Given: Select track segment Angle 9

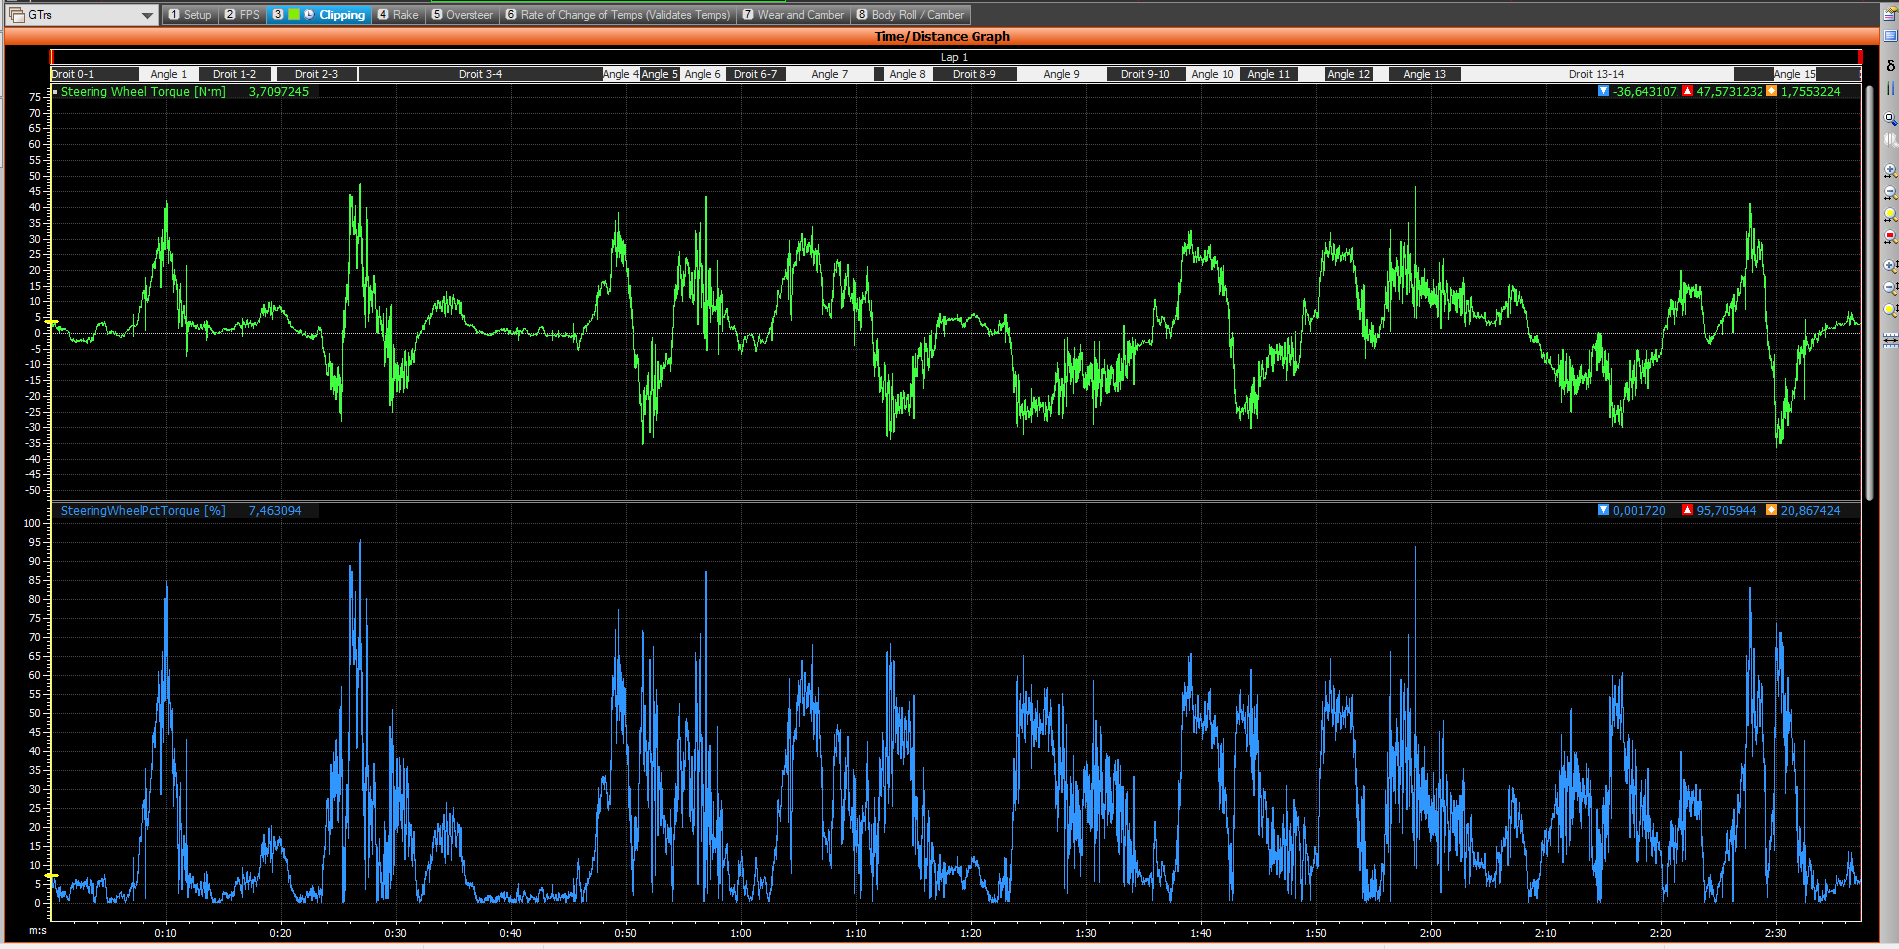Looking at the screenshot, I should pyautogui.click(x=1062, y=74).
